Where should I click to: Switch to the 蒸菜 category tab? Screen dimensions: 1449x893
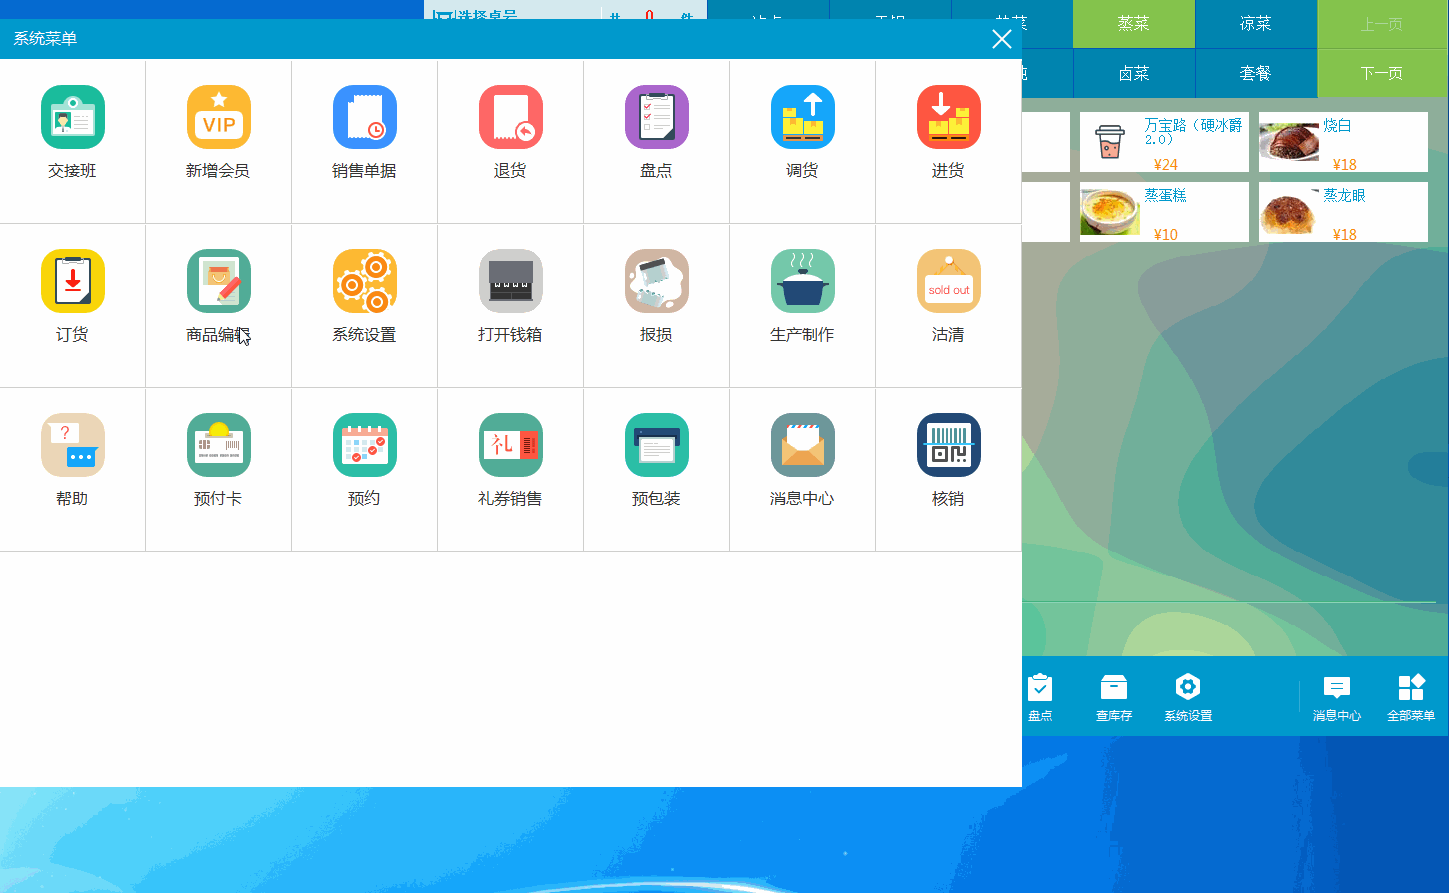1134,24
